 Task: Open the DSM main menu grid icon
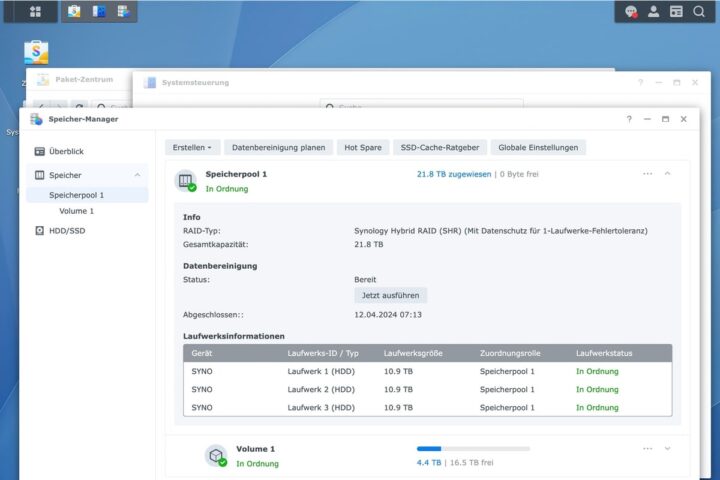[35, 11]
